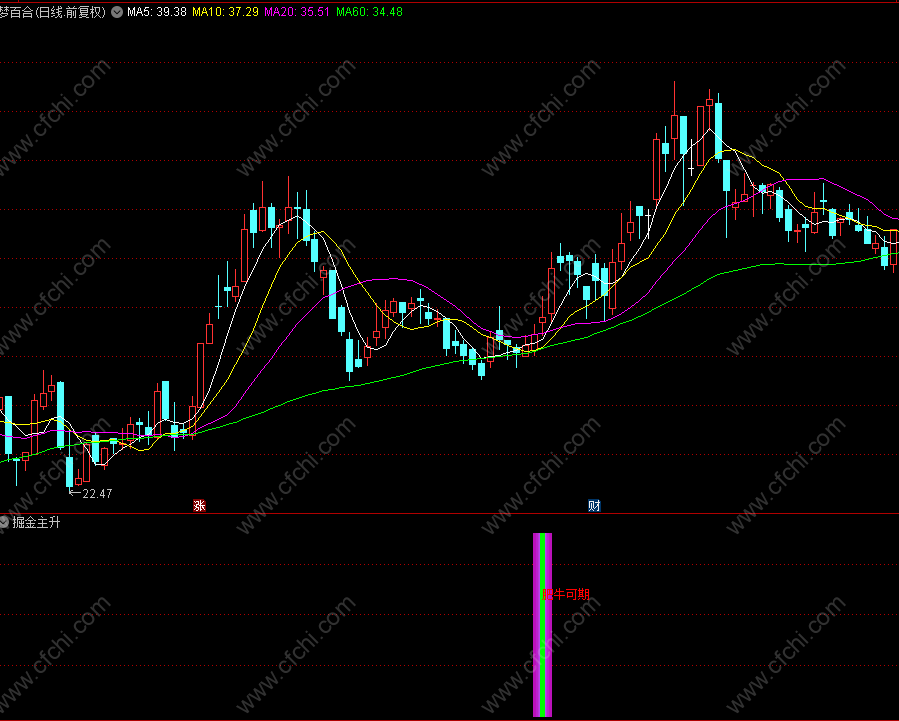Click the stock title 梦百合(日线.前复权)
Screen dimensions: 899x721
(x=53, y=12)
